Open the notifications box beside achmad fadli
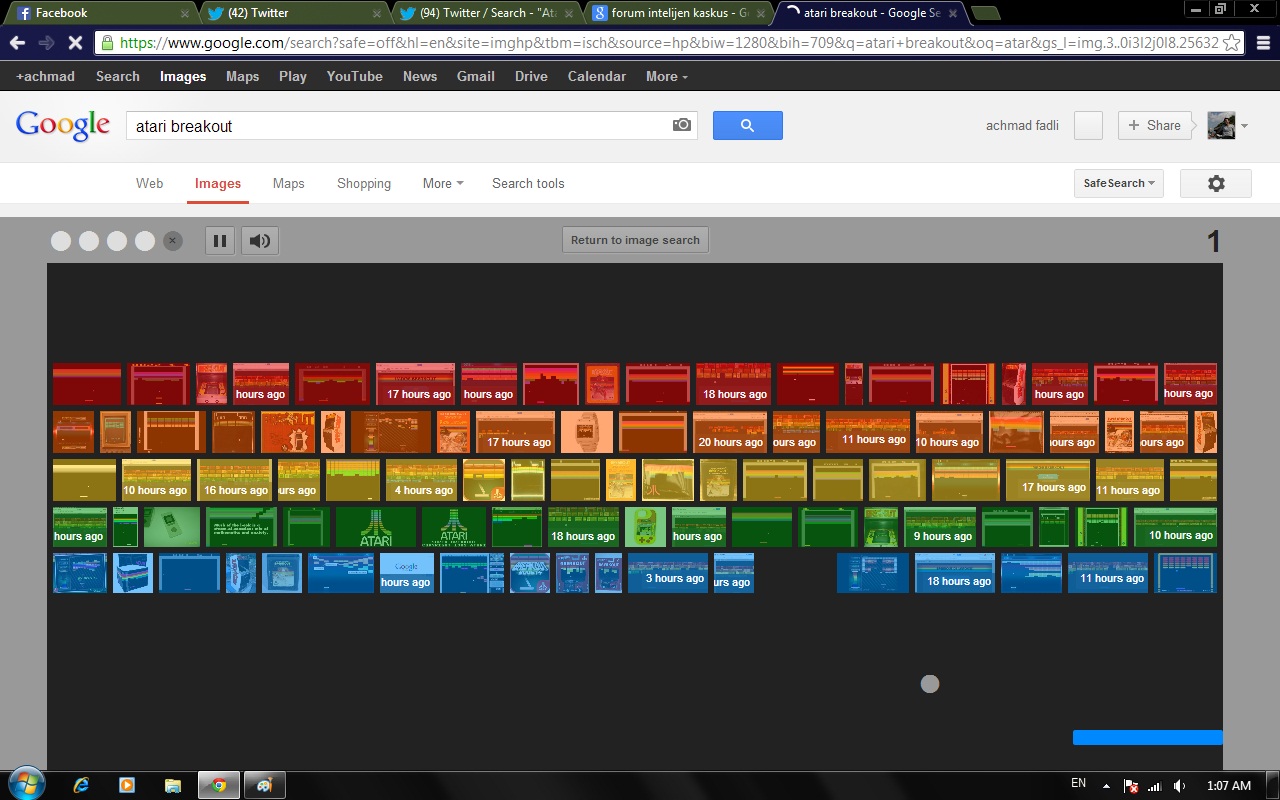 point(1088,125)
